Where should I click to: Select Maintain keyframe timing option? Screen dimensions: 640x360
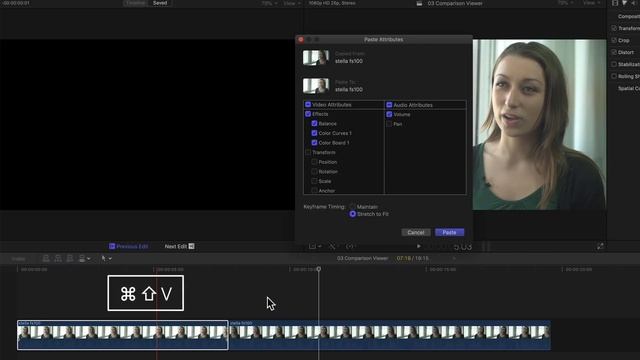coord(353,207)
